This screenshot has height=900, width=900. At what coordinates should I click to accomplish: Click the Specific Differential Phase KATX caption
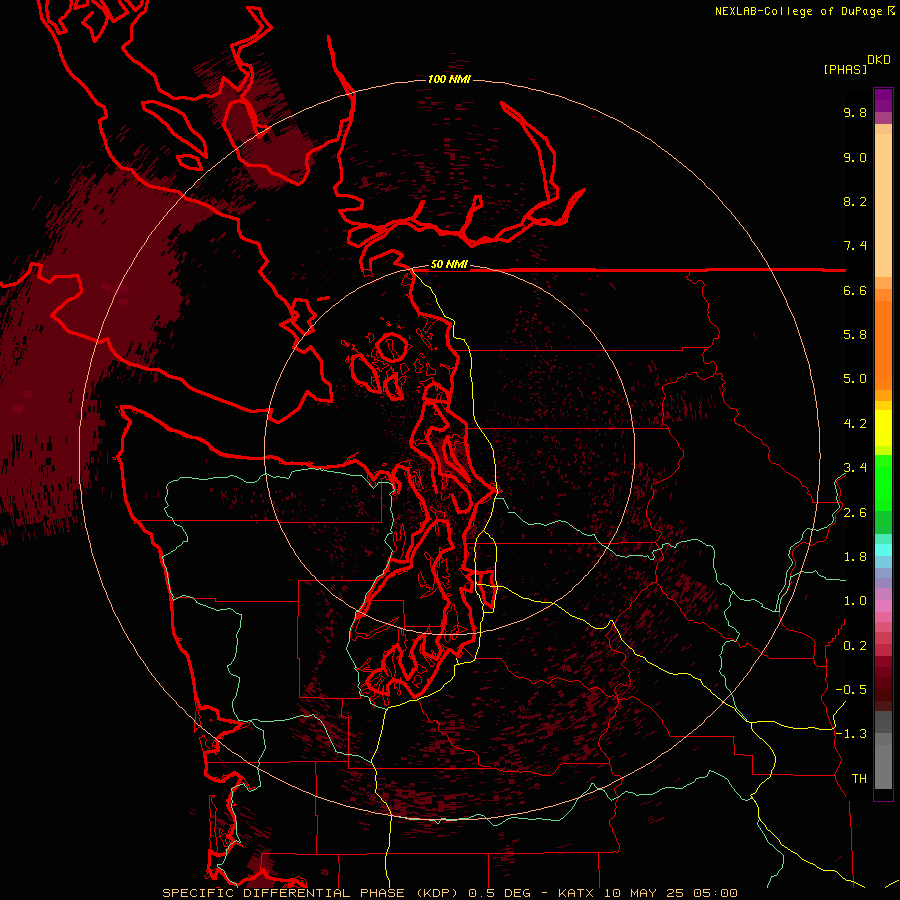coord(449,893)
